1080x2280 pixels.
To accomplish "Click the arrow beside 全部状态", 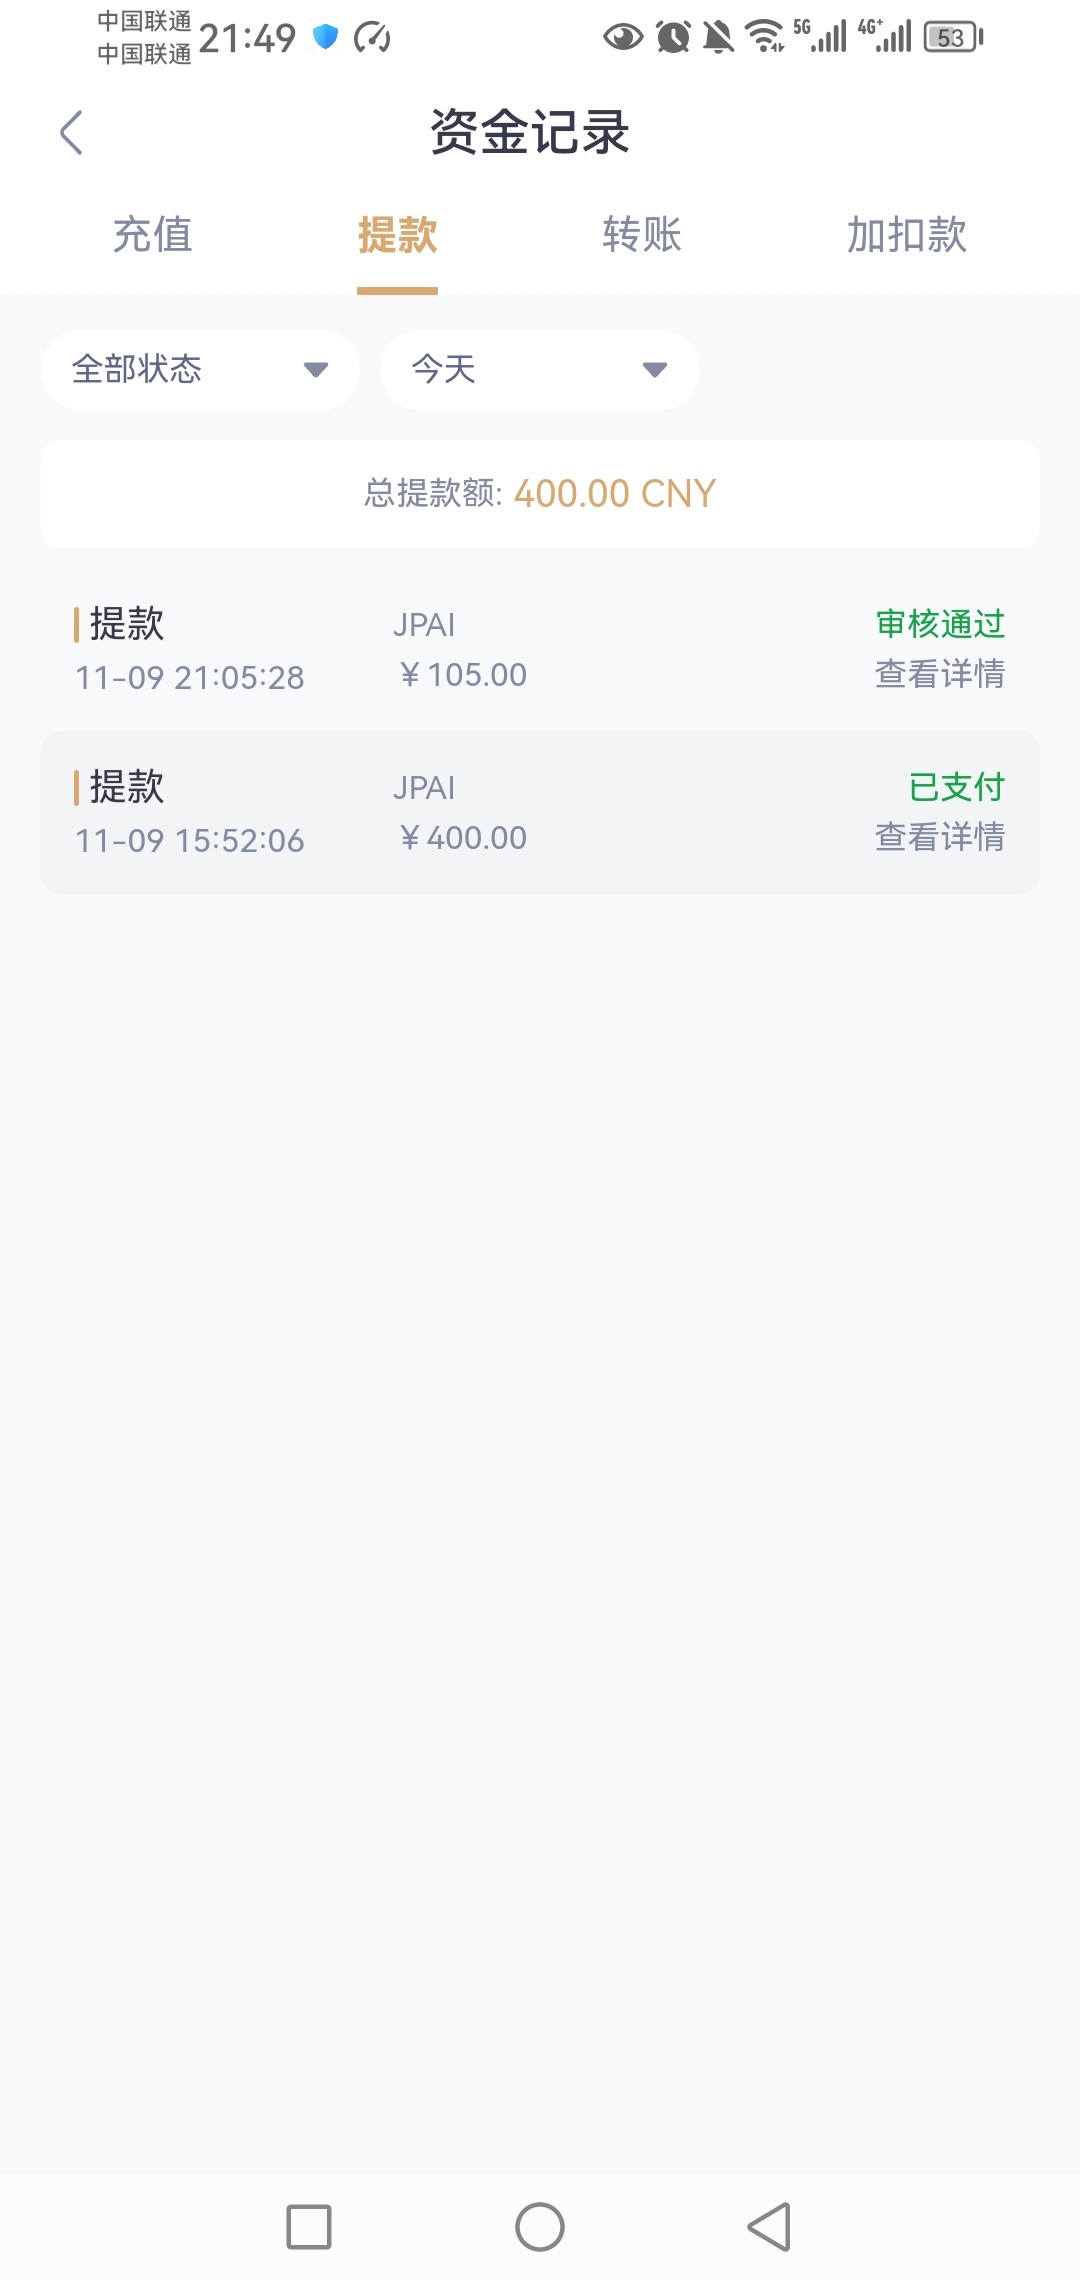I will pyautogui.click(x=316, y=370).
